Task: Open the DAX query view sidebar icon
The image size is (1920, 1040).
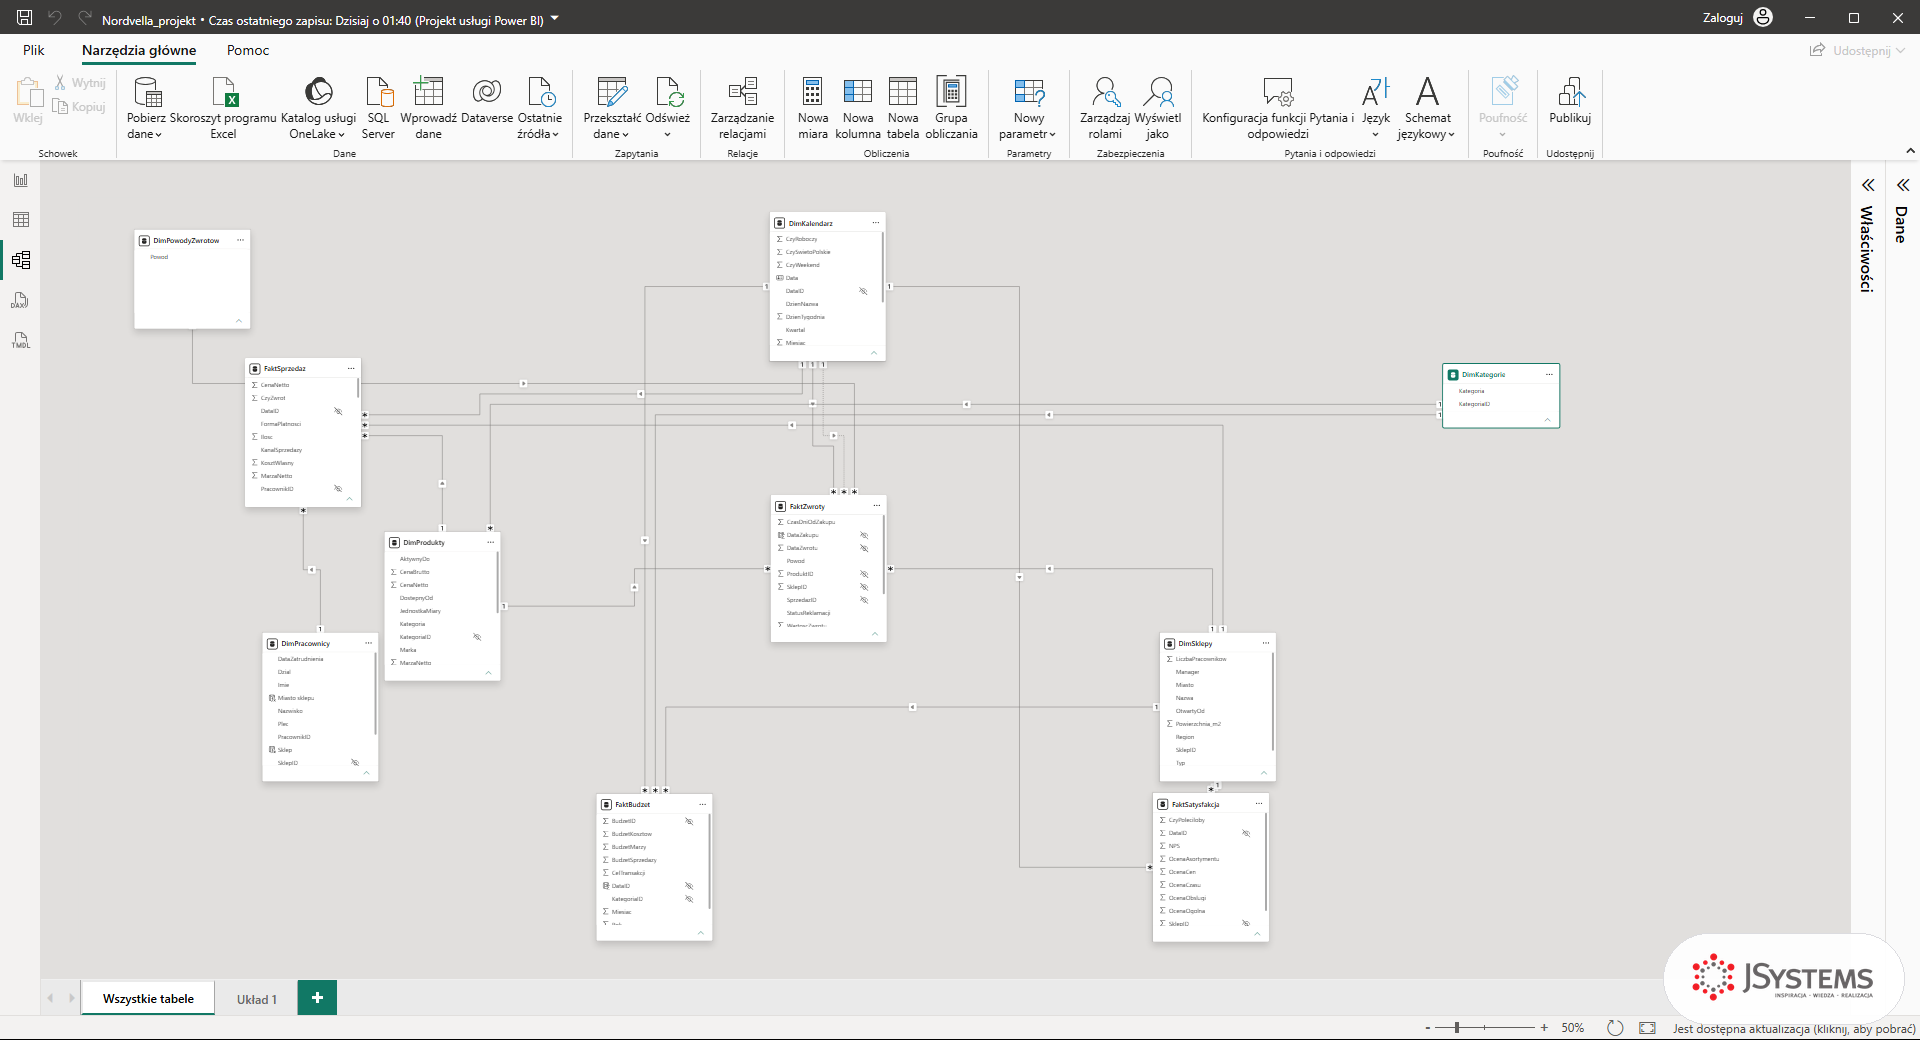Action: click(x=21, y=300)
